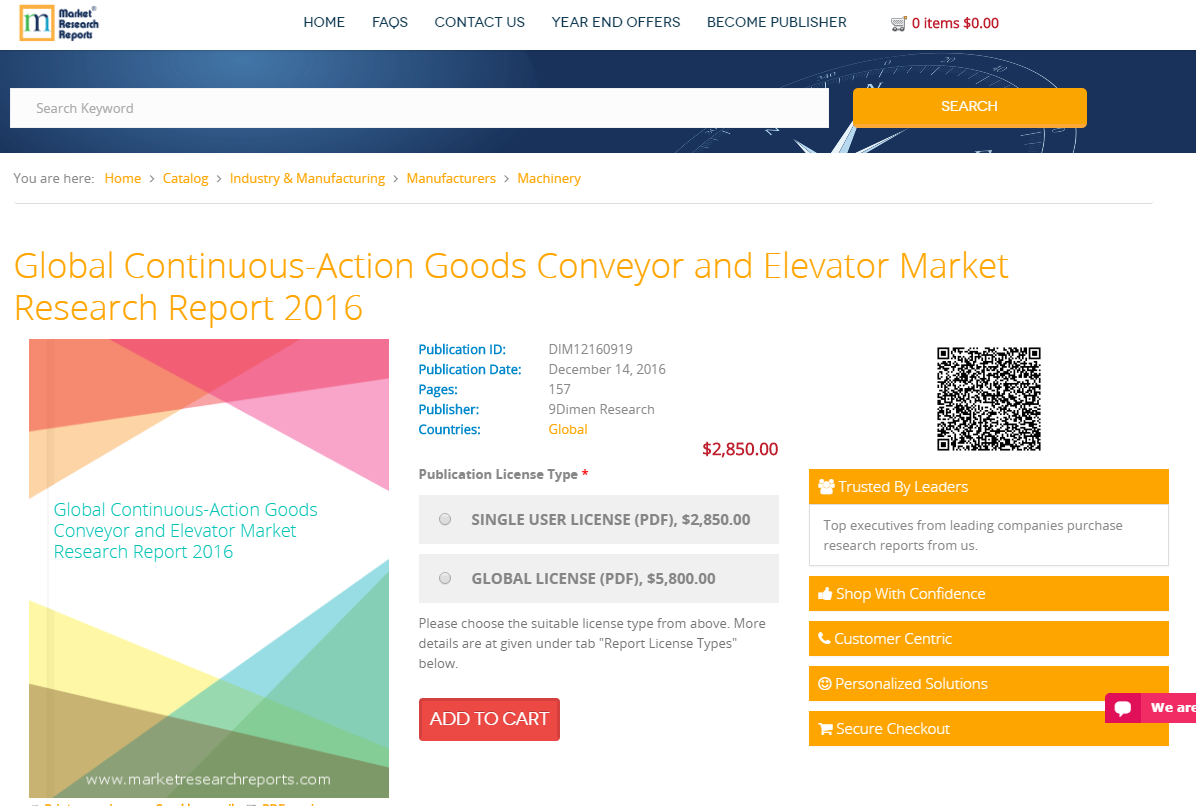Select Single User License radio button

[445, 519]
